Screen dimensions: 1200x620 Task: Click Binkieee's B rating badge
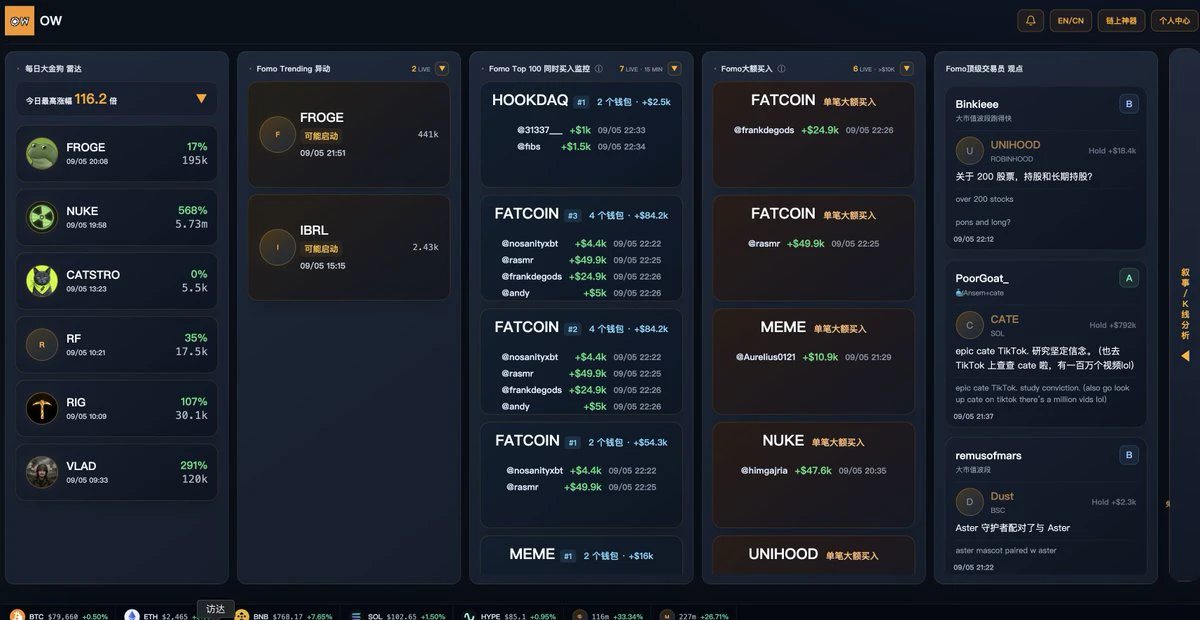coord(1129,104)
